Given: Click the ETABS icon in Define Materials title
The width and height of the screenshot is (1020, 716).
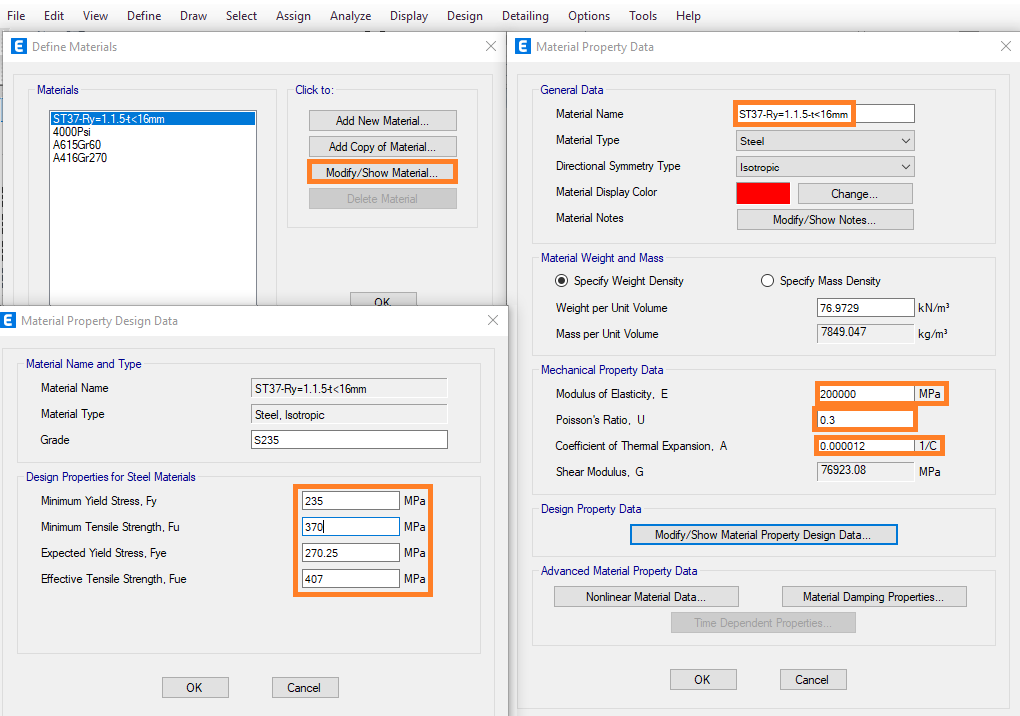Looking at the screenshot, I should tap(19, 46).
